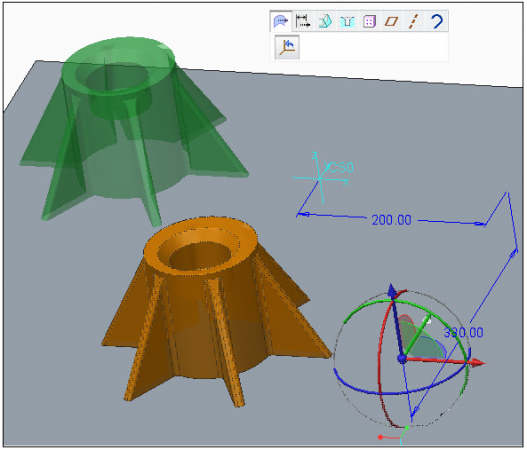The height and width of the screenshot is (450, 527).
Task: Select the 200.00 dimension value
Action: click(392, 220)
